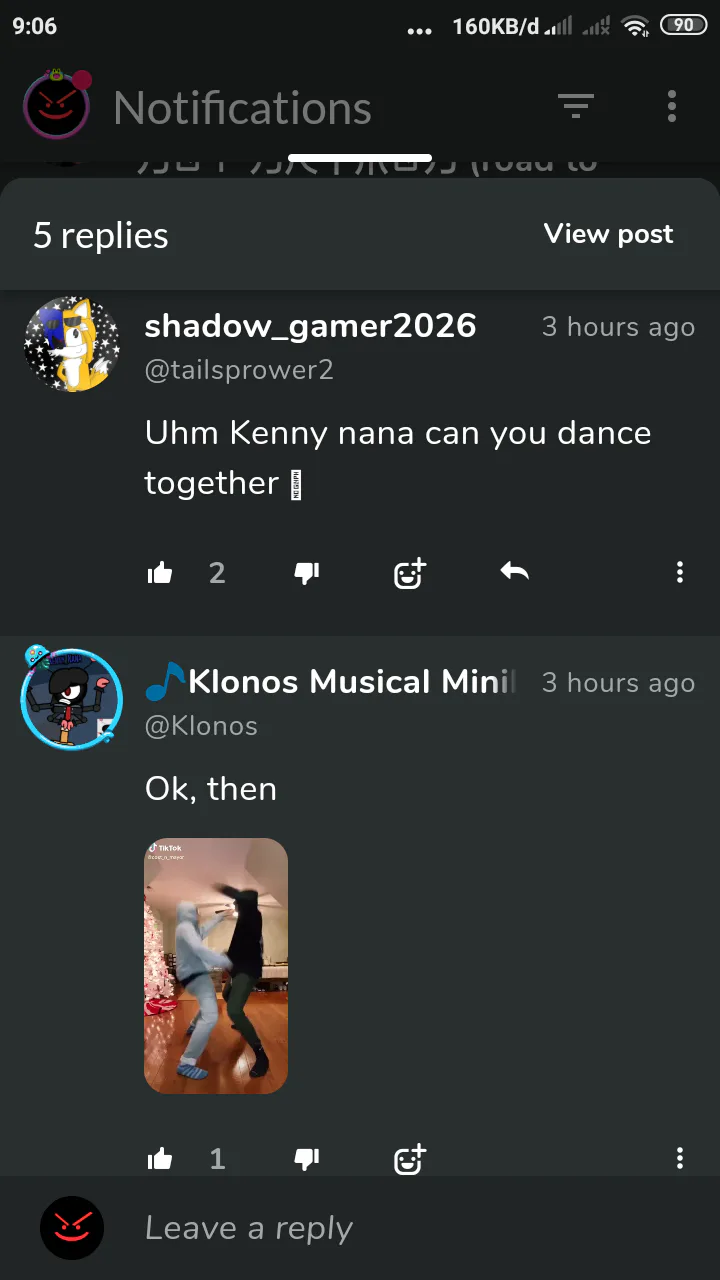This screenshot has width=720, height=1280.
Task: Open the Notifications overflow menu
Action: coord(672,106)
